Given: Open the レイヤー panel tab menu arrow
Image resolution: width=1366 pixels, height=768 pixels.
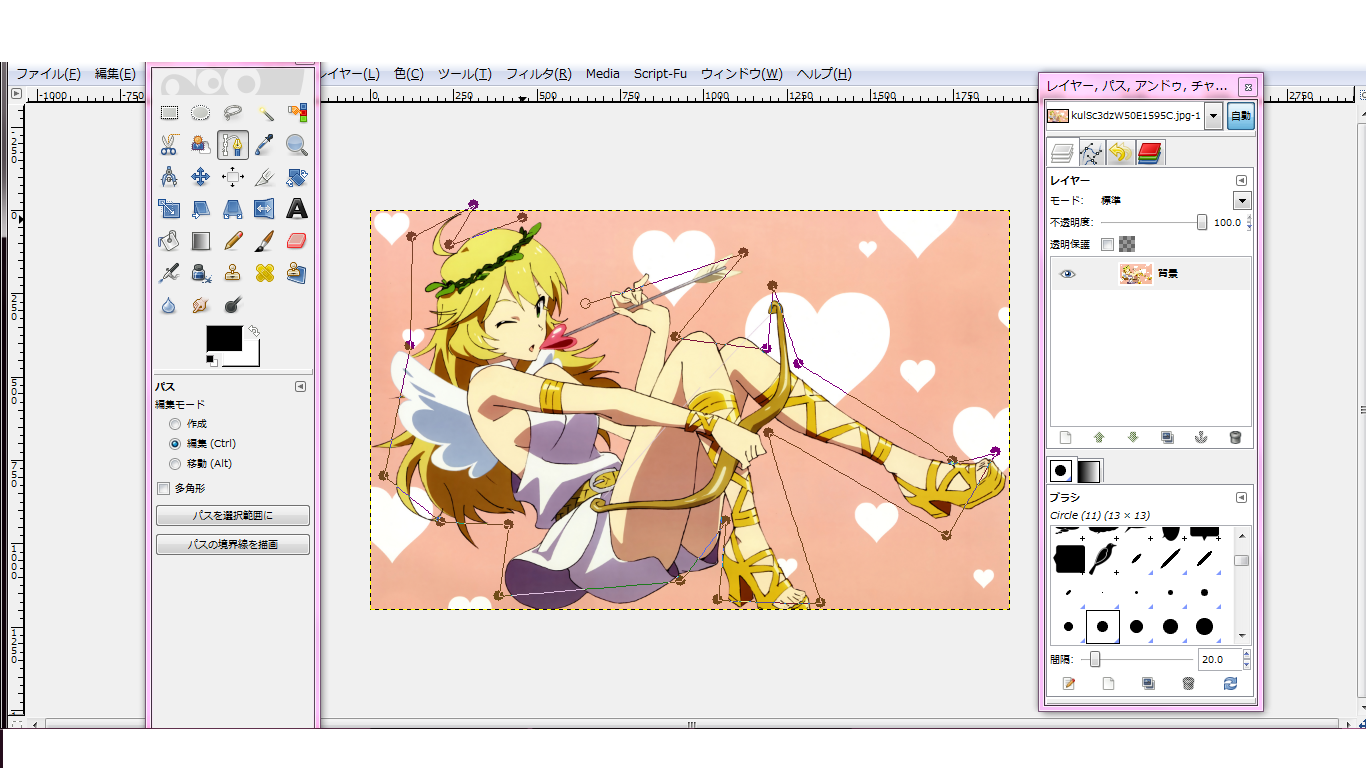Looking at the screenshot, I should pos(1241,181).
